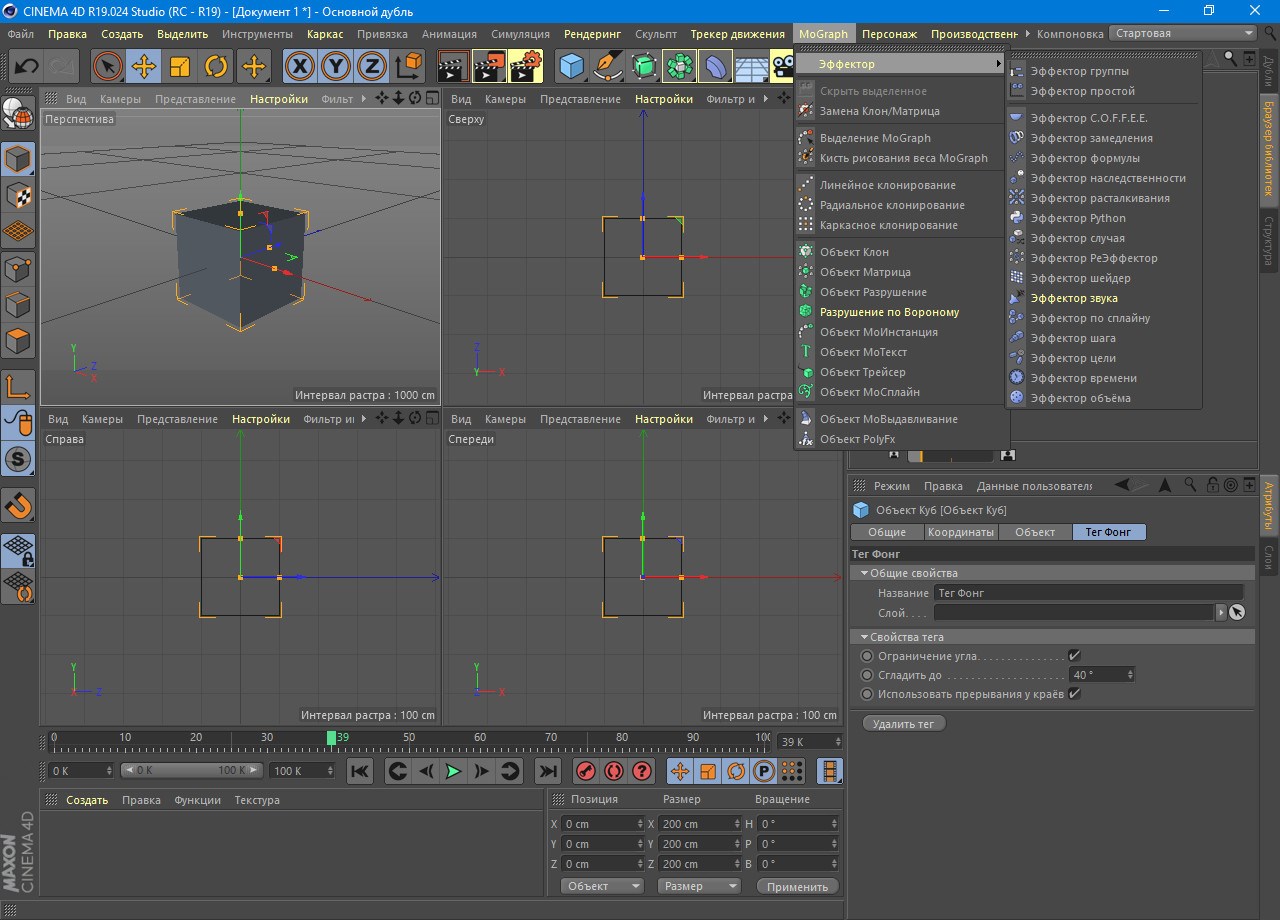Open the 'Размер' dropdown in coordinates panel
This screenshot has height=920, width=1280.
[x=698, y=886]
